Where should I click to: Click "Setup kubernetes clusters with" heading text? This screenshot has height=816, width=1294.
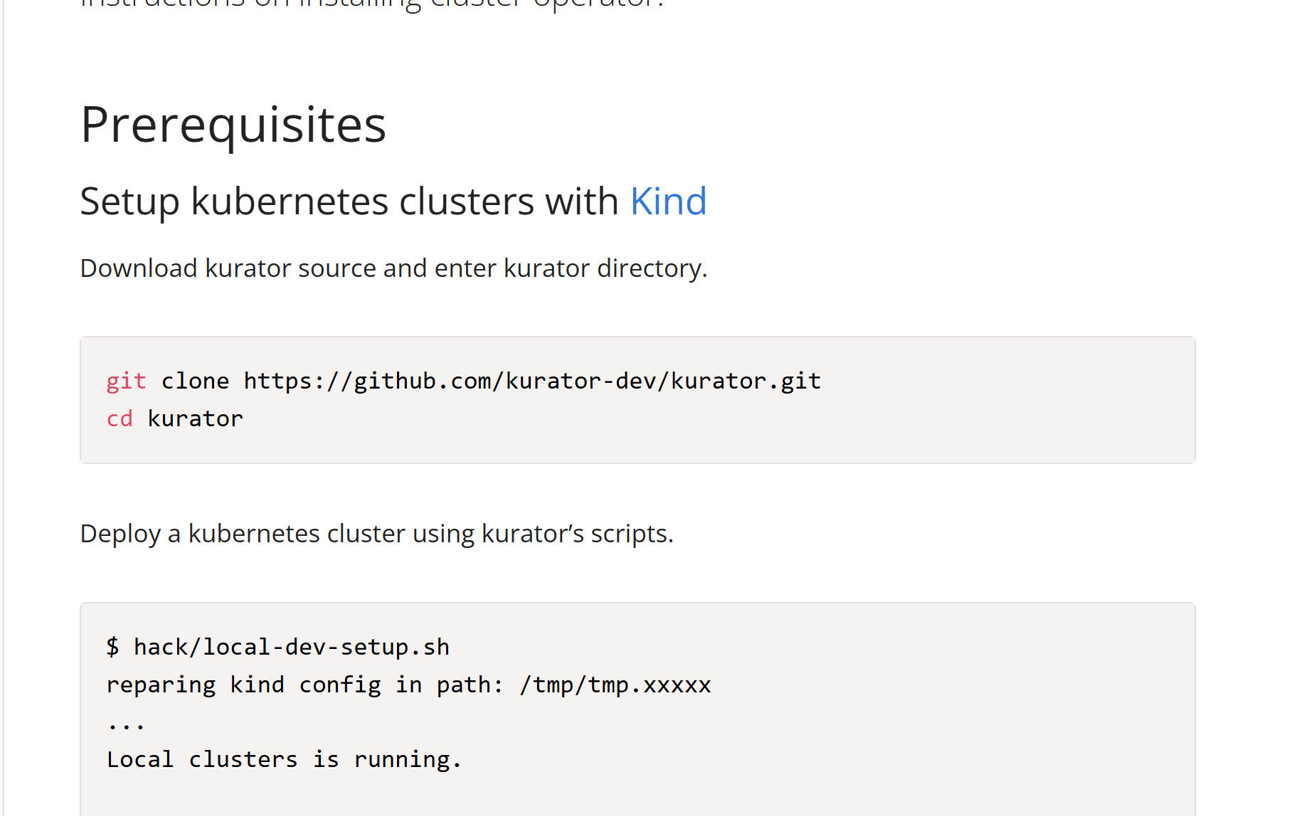(x=349, y=201)
